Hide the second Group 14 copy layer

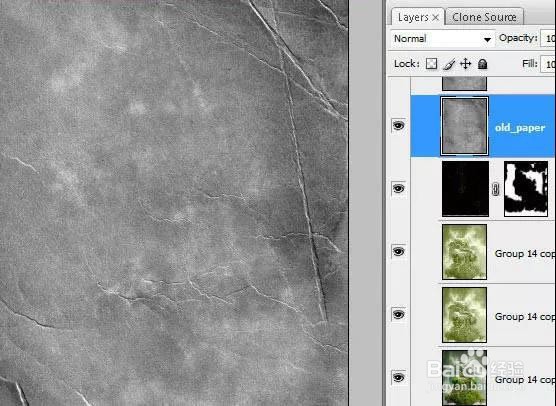398,314
